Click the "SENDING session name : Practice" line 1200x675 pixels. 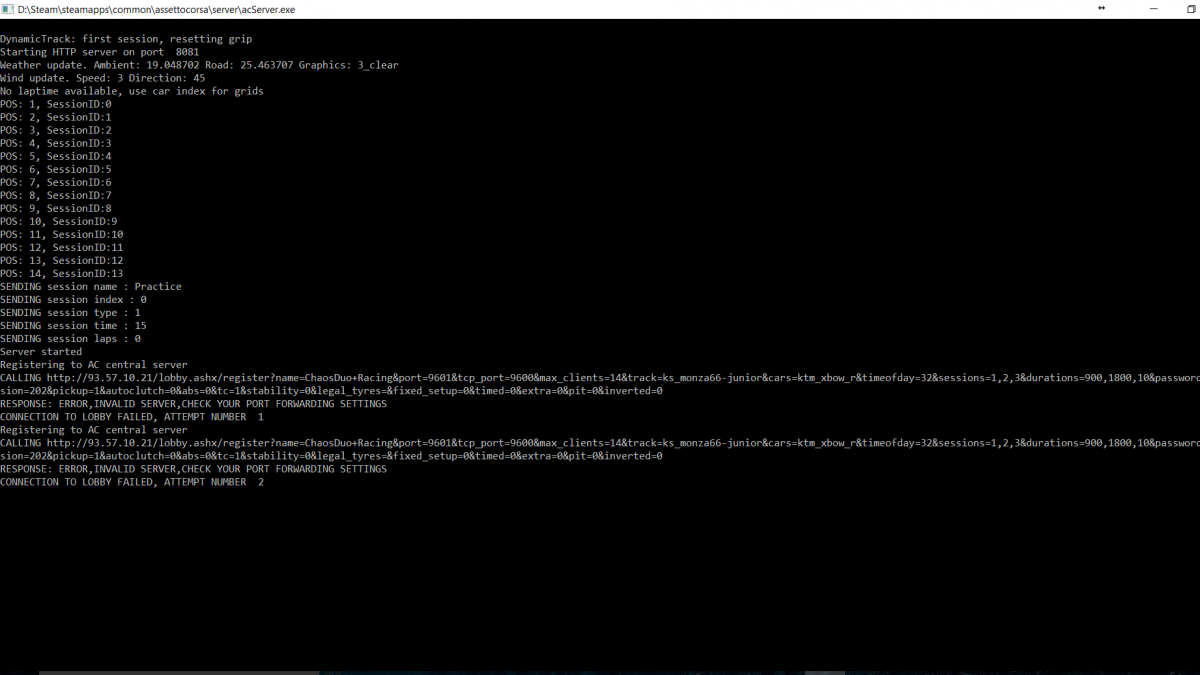[x=91, y=286]
